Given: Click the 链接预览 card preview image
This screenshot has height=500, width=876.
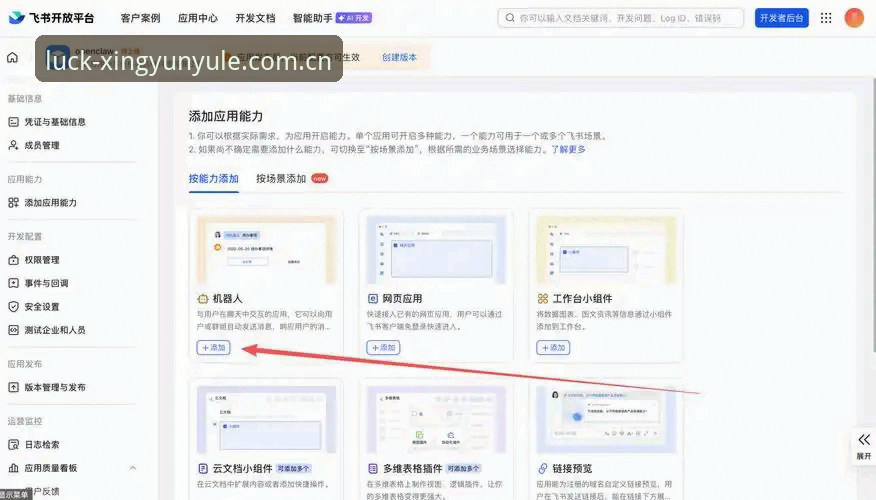Looking at the screenshot, I should coord(607,419).
